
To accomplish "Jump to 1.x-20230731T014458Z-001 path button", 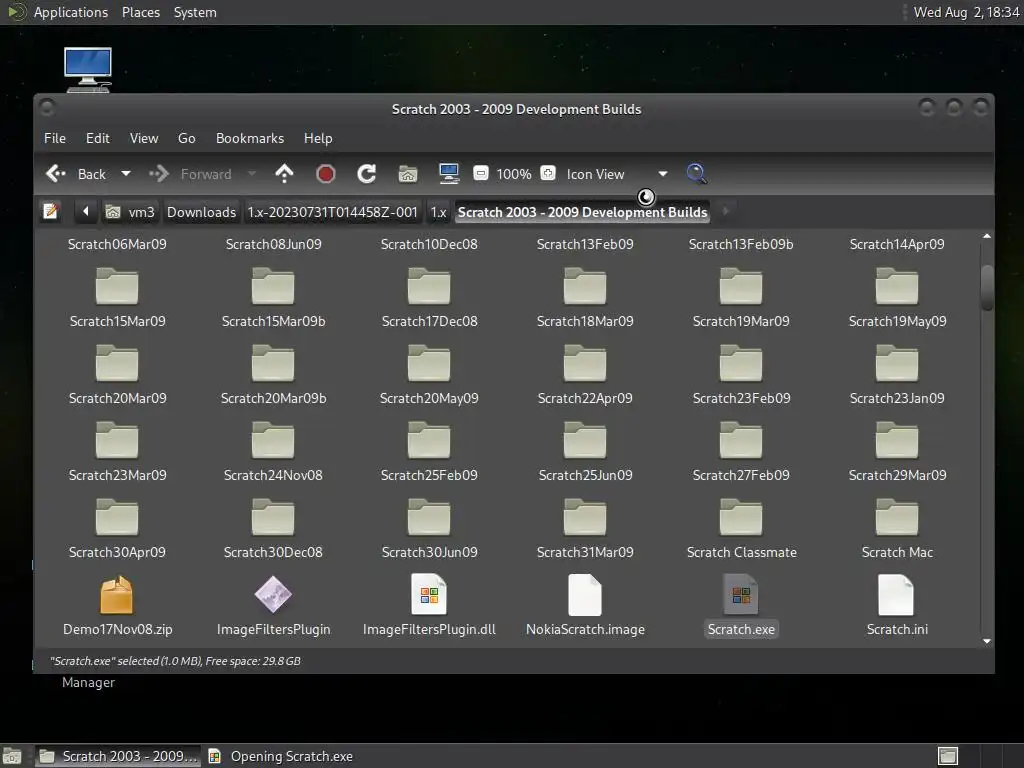I will 332,212.
